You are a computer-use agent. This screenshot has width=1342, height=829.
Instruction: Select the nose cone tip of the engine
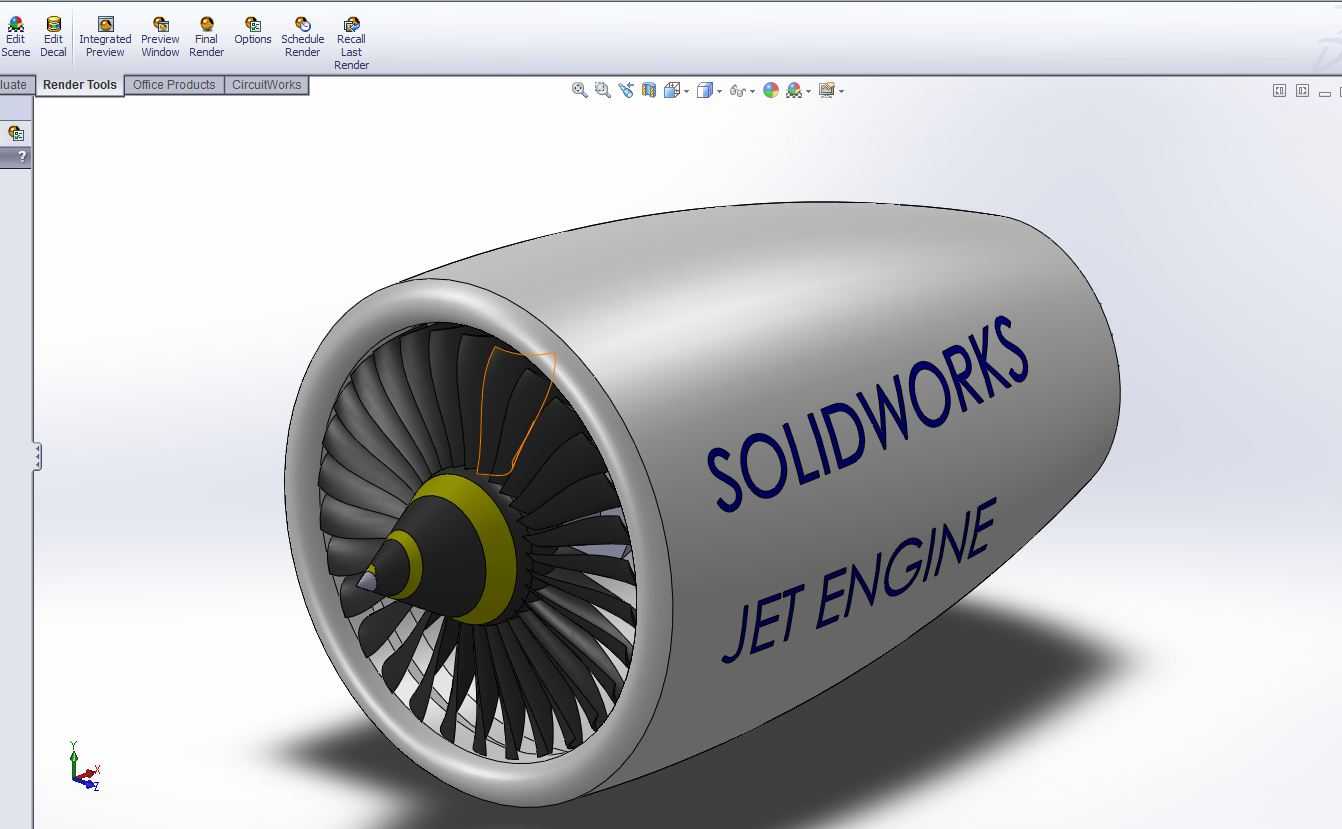click(x=366, y=581)
